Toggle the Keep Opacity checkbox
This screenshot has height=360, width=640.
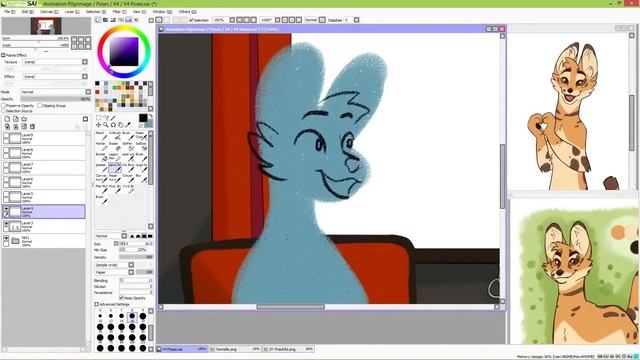[x=121, y=298]
